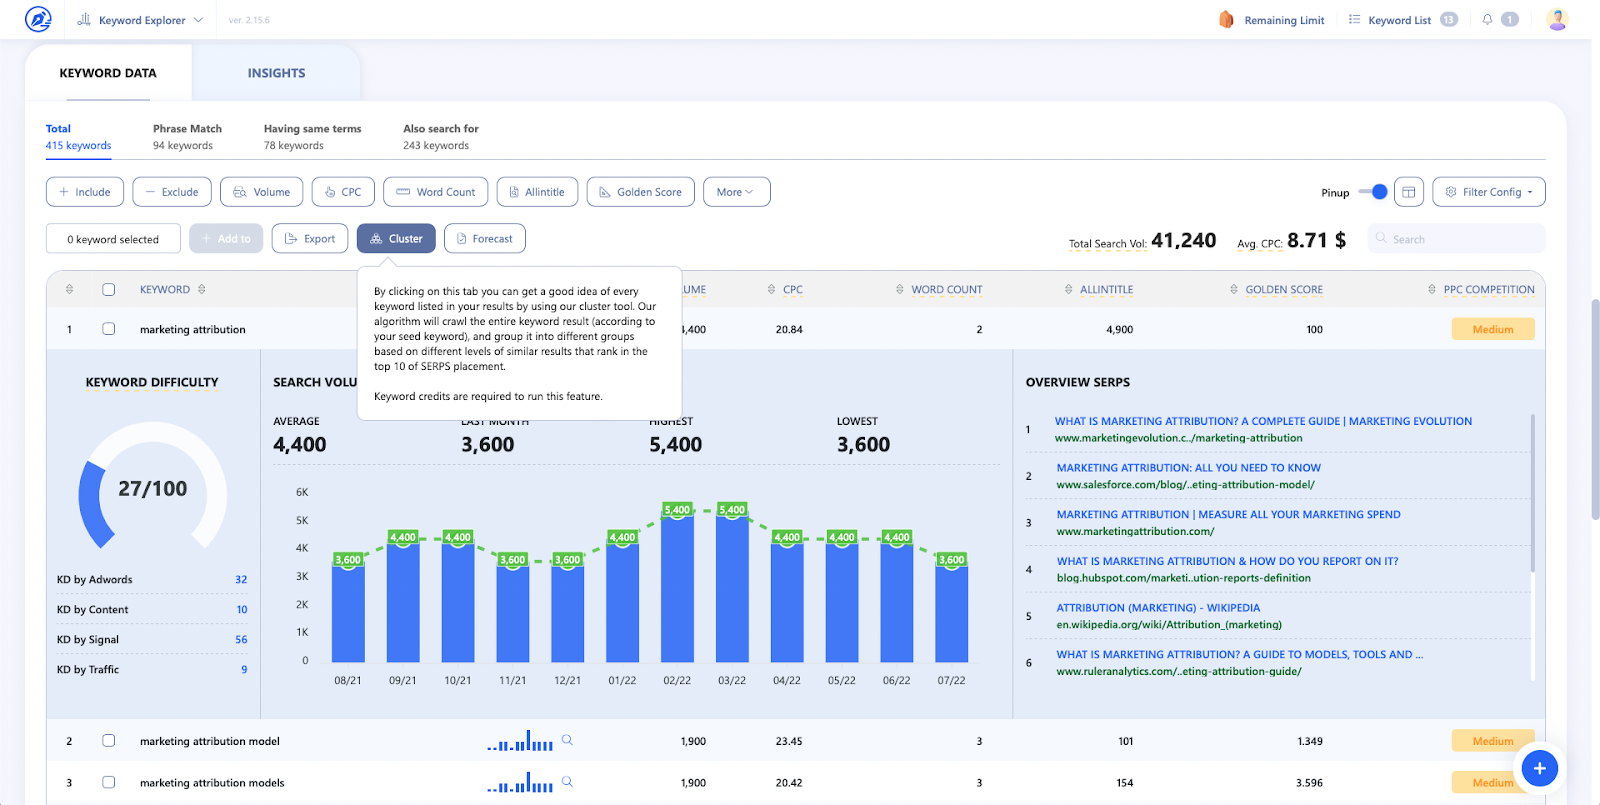The width and height of the screenshot is (1600, 805).
Task: Click the Remaining Limit icon
Action: [1226, 20]
